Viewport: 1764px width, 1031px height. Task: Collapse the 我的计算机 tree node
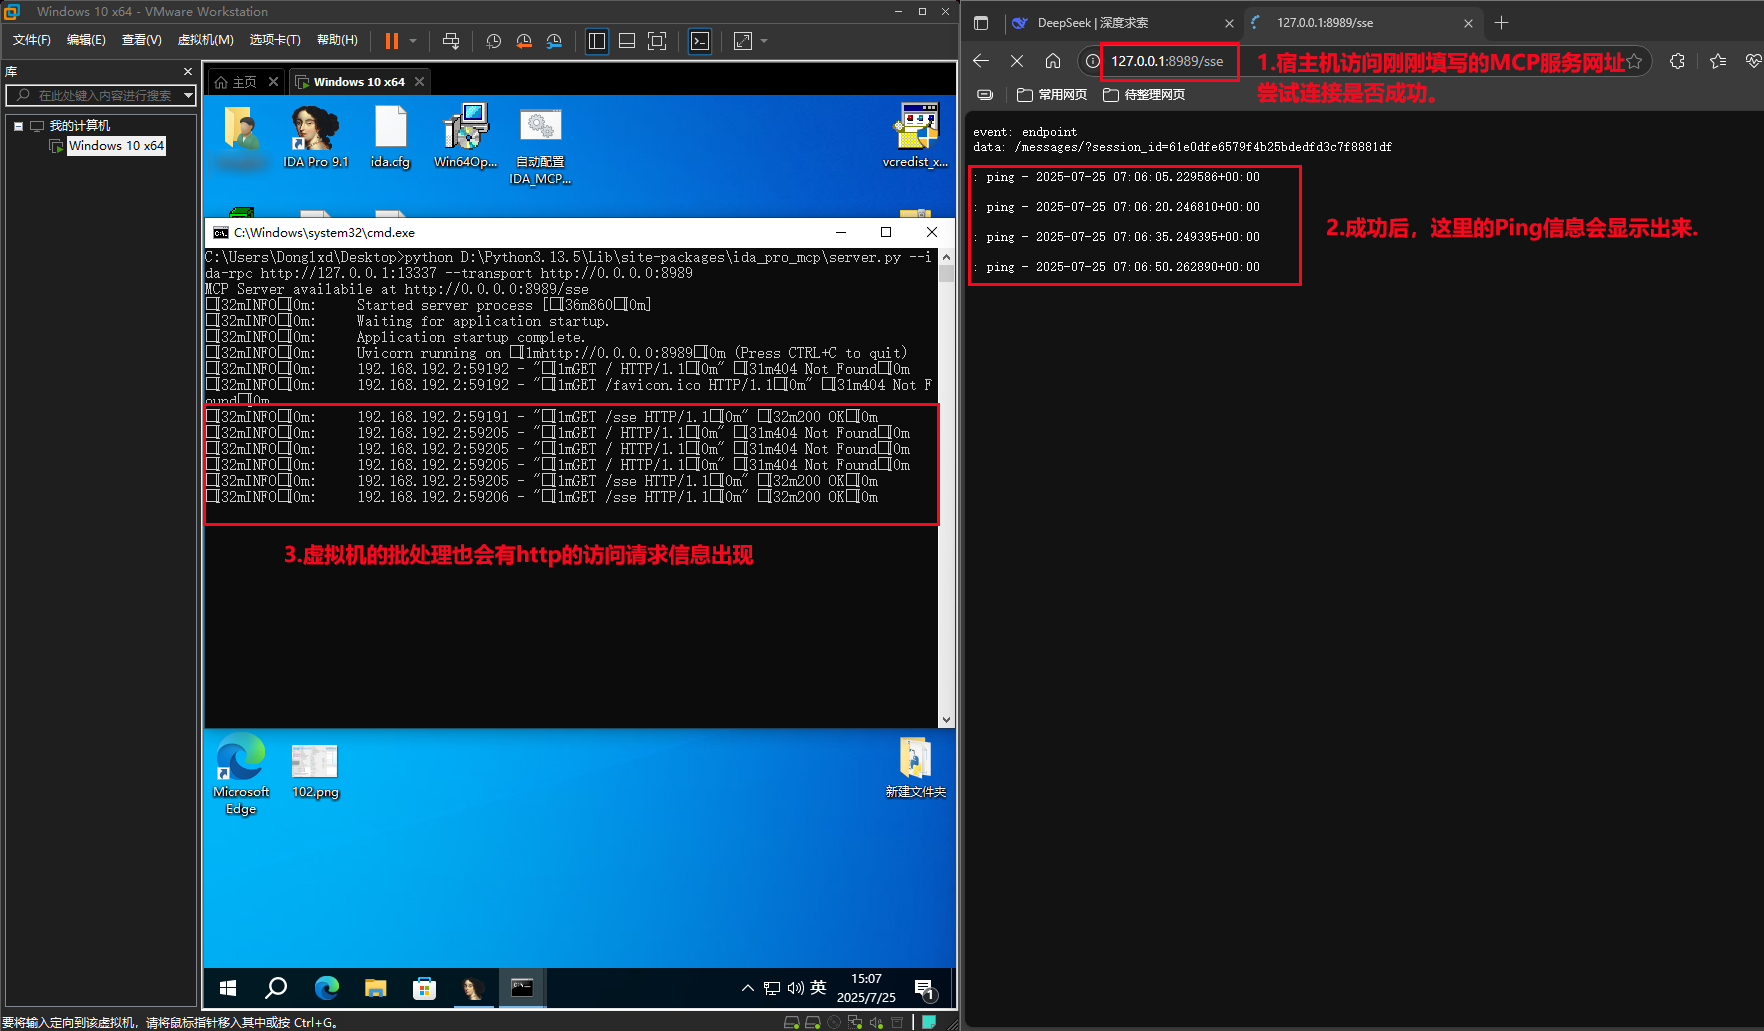coord(18,126)
